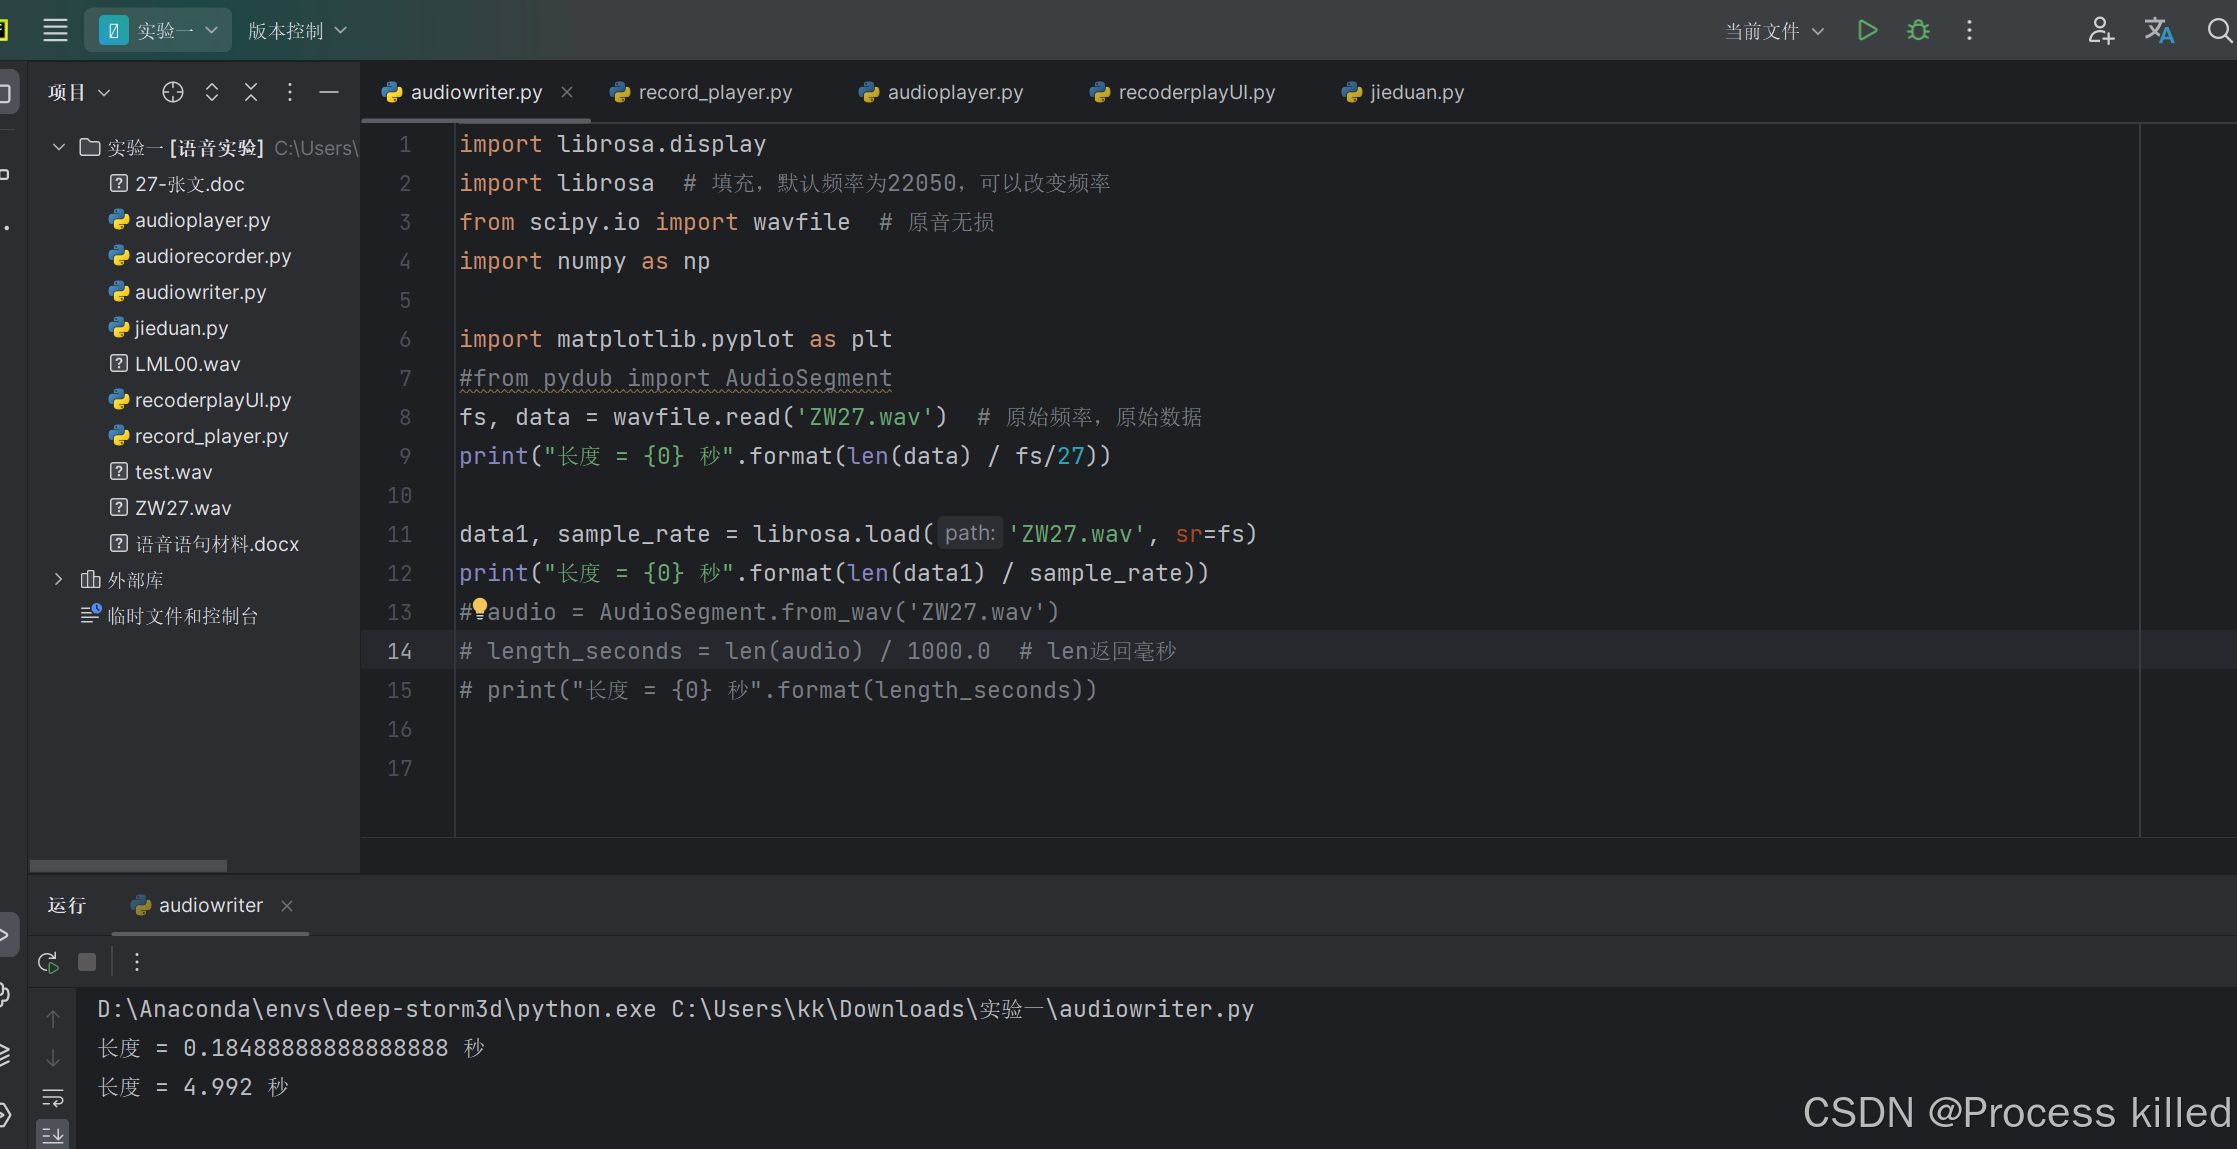Image resolution: width=2237 pixels, height=1149 pixels.
Task: Start debugging the script
Action: coord(1917,30)
